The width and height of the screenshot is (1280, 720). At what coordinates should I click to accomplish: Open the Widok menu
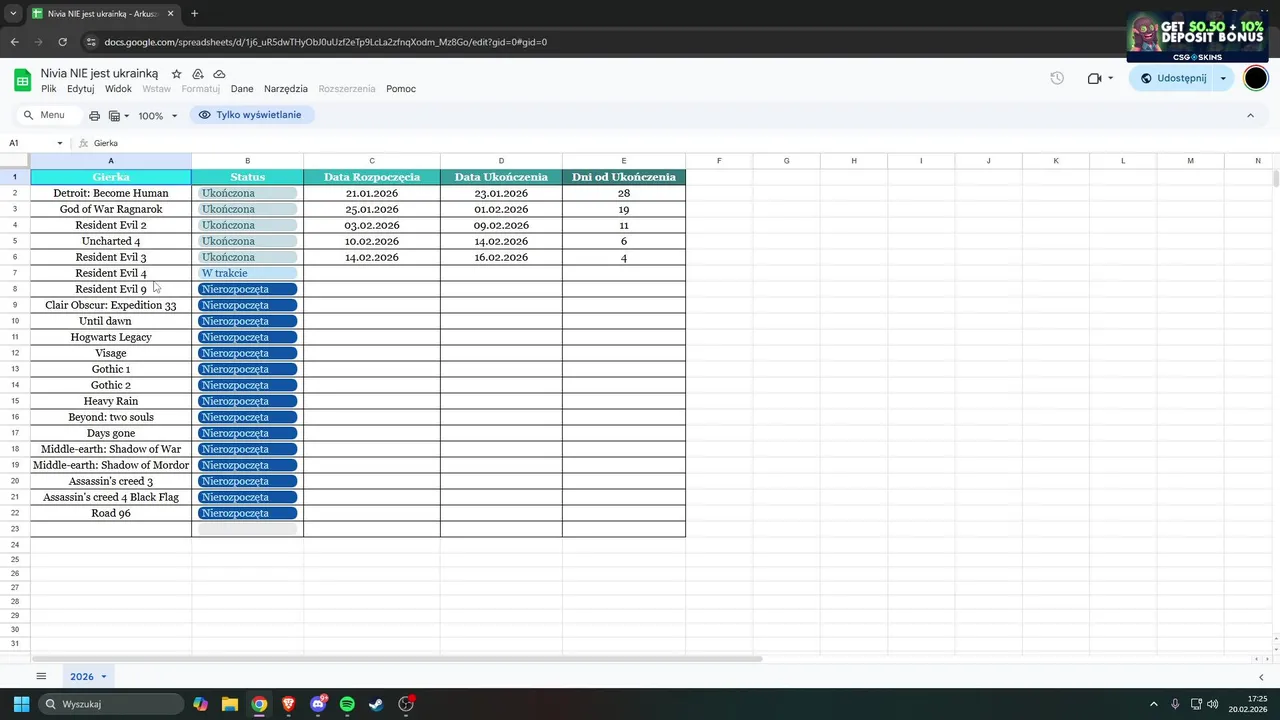click(x=118, y=89)
